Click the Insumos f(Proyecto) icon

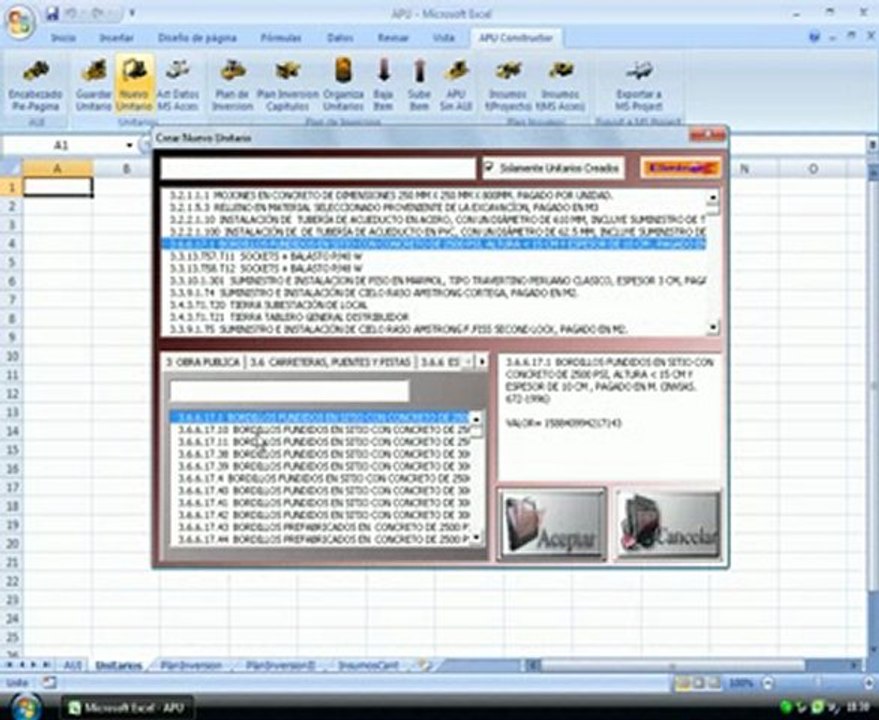pos(507,85)
